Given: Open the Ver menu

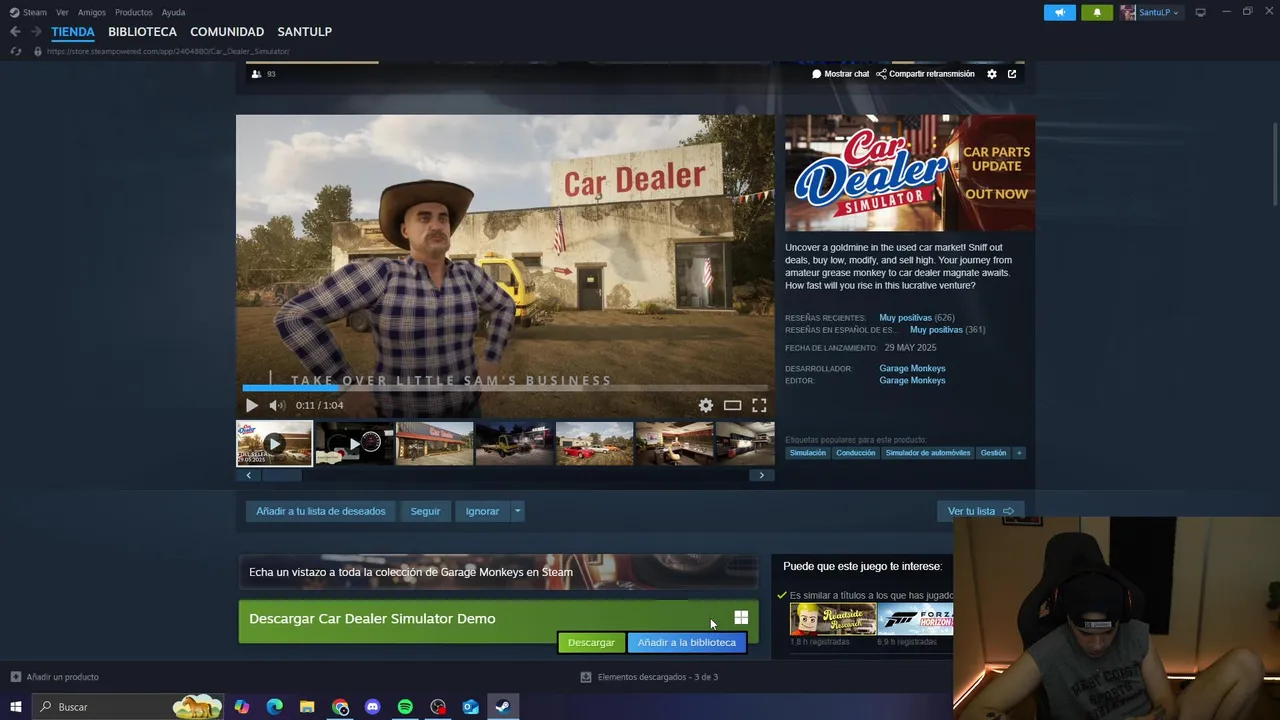Looking at the screenshot, I should coord(62,12).
